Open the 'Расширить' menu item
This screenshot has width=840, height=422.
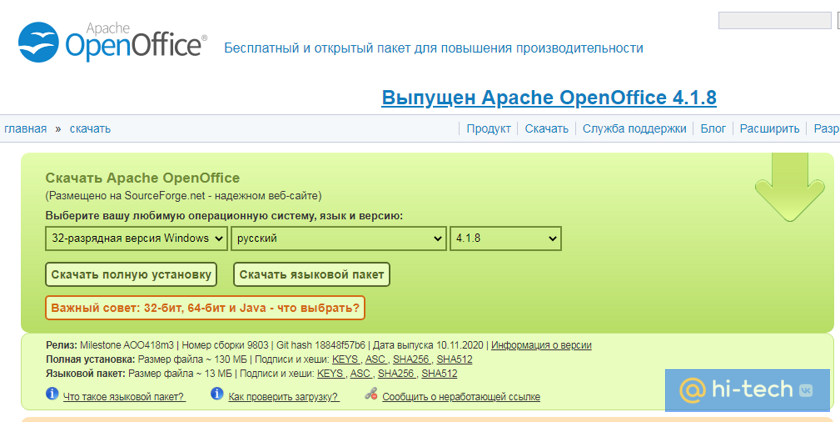(769, 129)
